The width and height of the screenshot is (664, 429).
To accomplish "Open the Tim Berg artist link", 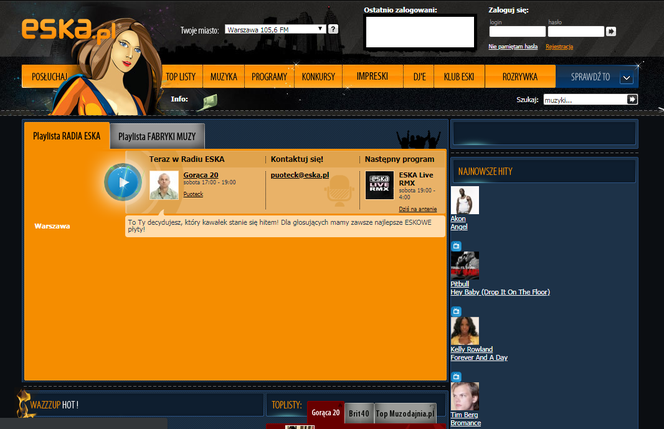I will click(464, 415).
